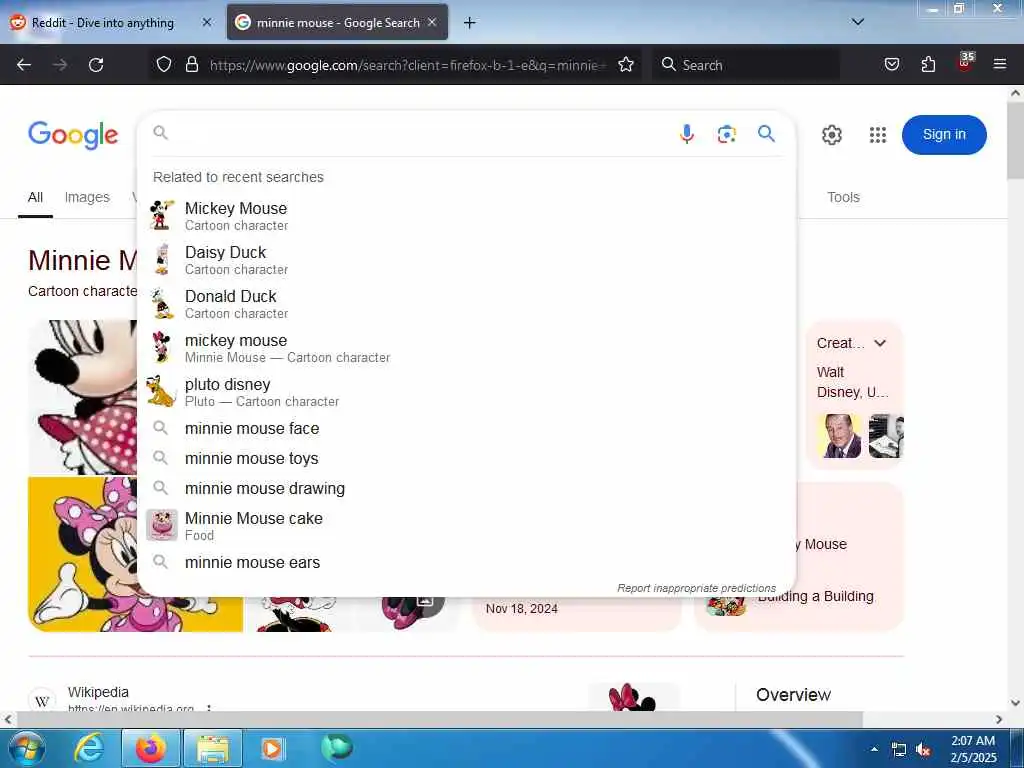Open the Tools search option
This screenshot has width=1024, height=768.
click(x=843, y=197)
